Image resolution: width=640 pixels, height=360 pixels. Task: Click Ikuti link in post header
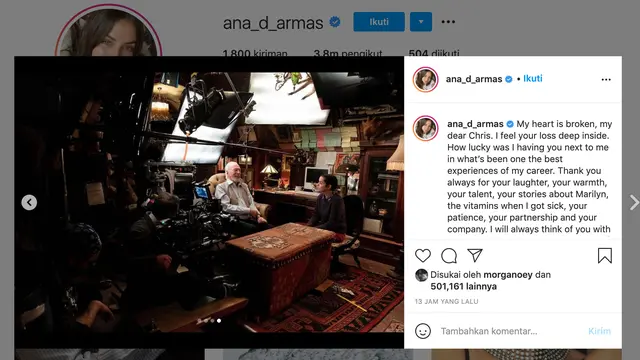point(533,78)
